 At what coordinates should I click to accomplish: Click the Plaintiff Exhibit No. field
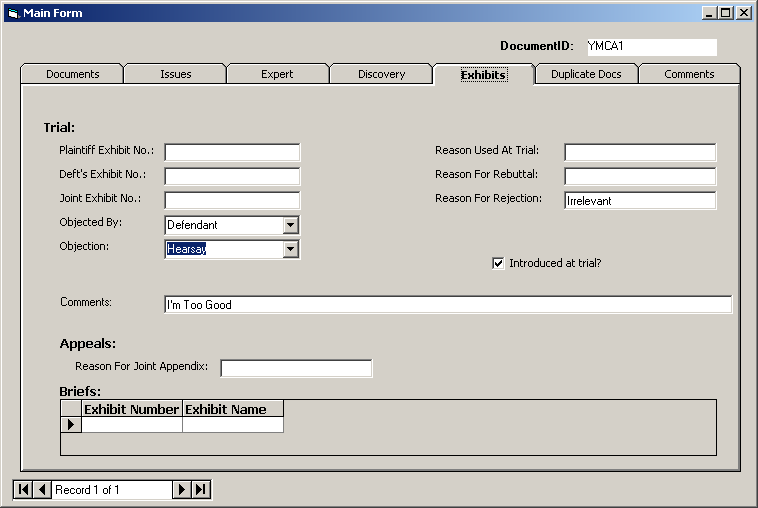tap(232, 152)
